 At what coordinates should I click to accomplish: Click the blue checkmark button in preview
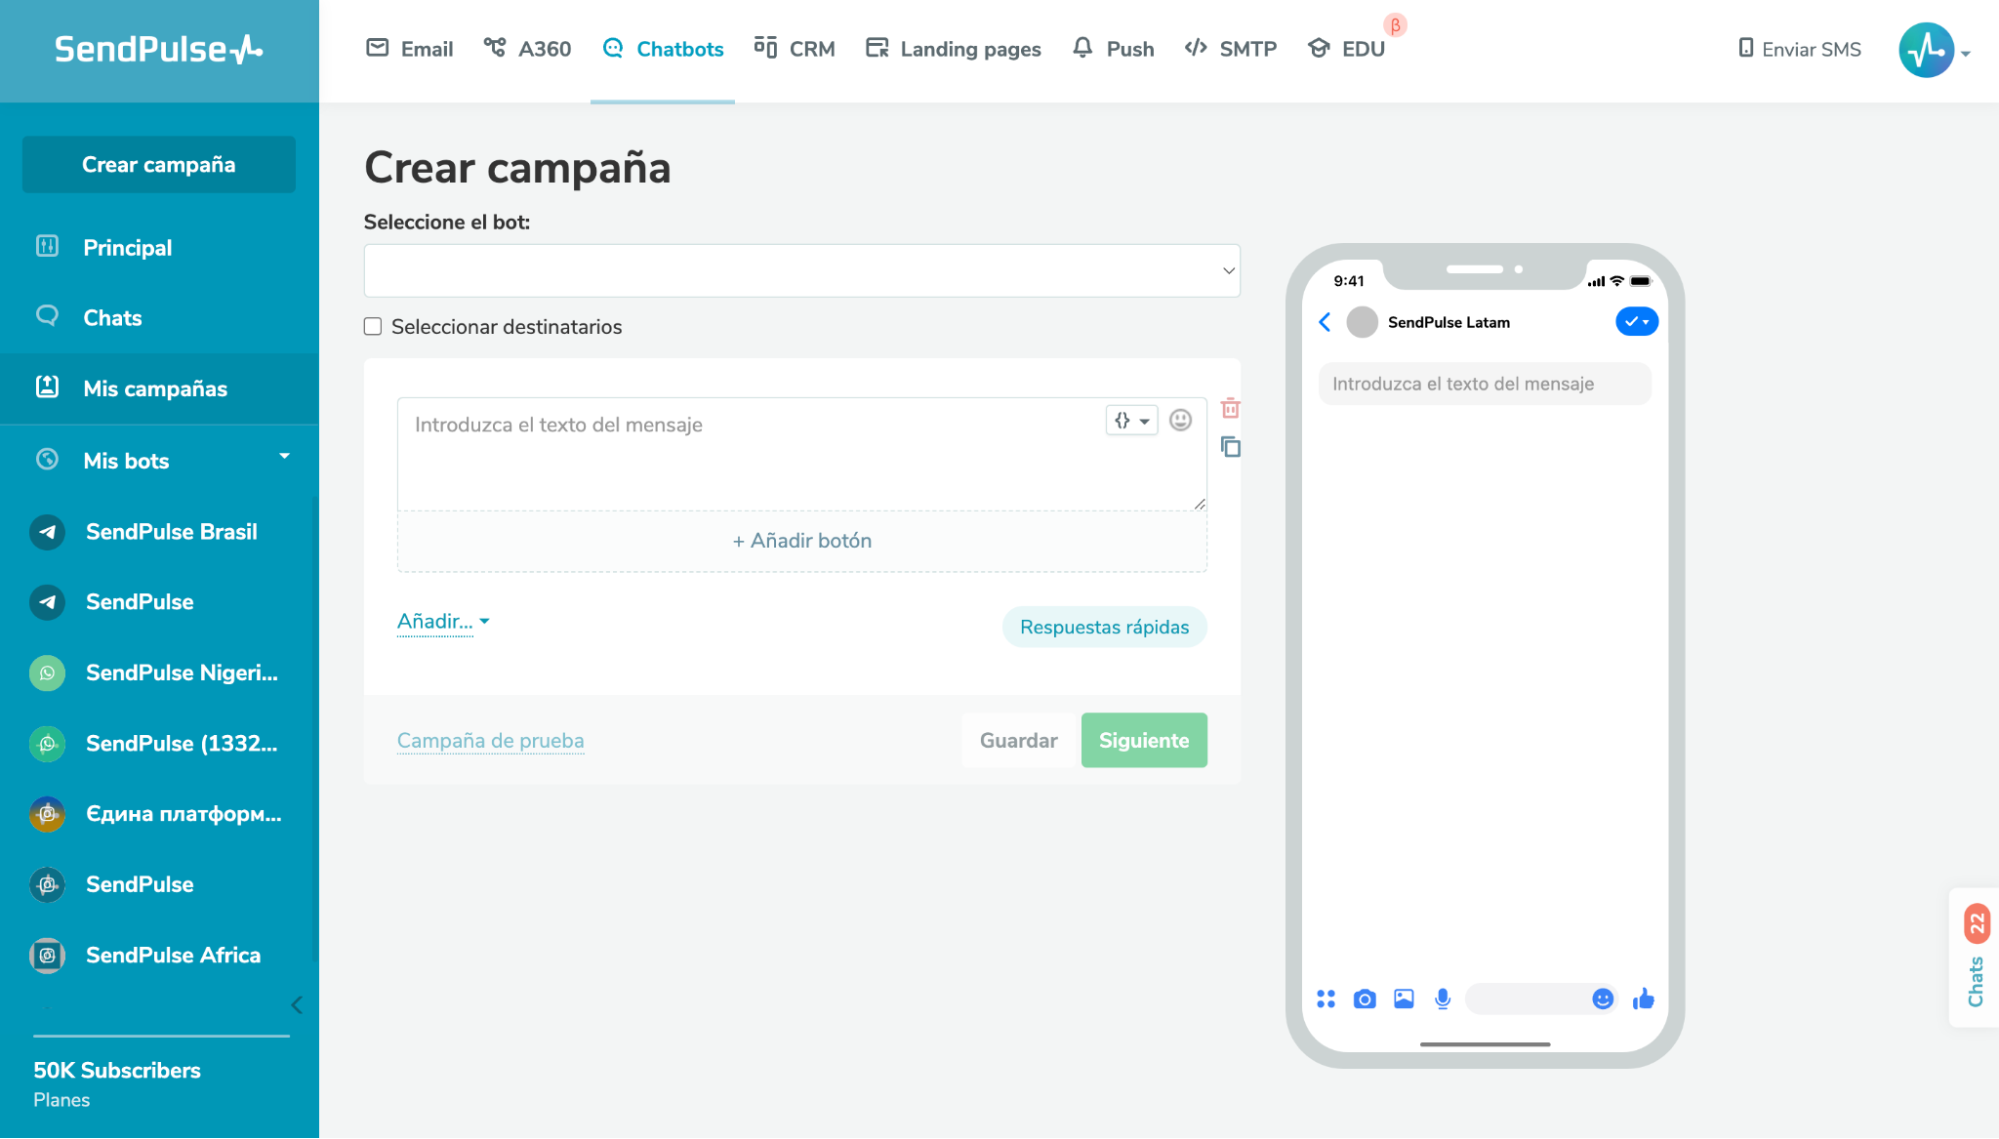point(1637,322)
